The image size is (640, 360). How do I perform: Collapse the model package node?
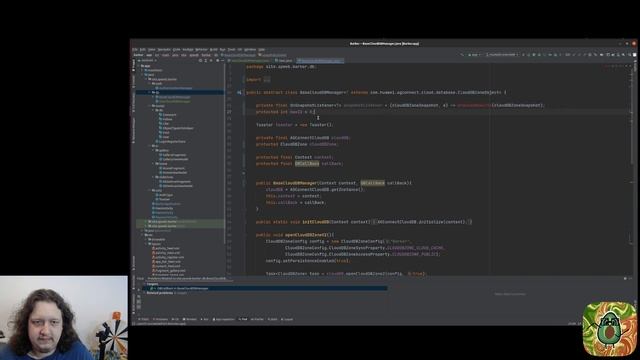(150, 106)
